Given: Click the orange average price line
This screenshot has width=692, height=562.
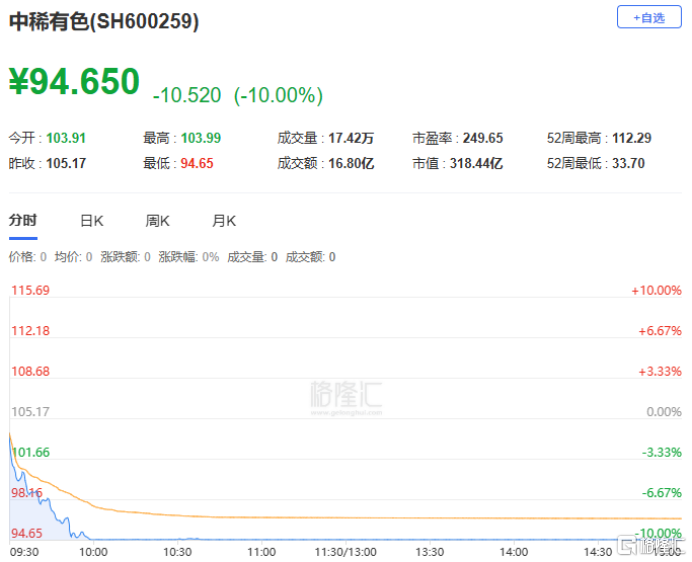Looking at the screenshot, I should click(x=300, y=517).
